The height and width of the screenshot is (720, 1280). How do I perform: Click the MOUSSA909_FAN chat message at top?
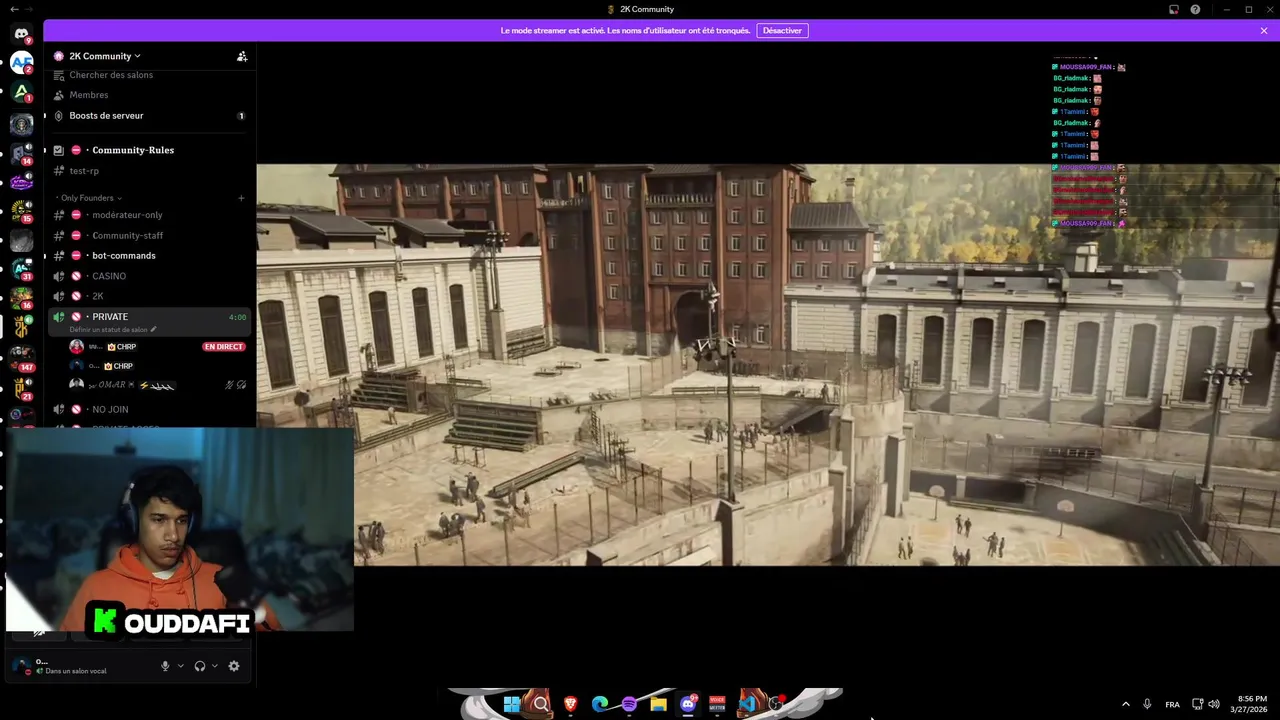(1089, 67)
